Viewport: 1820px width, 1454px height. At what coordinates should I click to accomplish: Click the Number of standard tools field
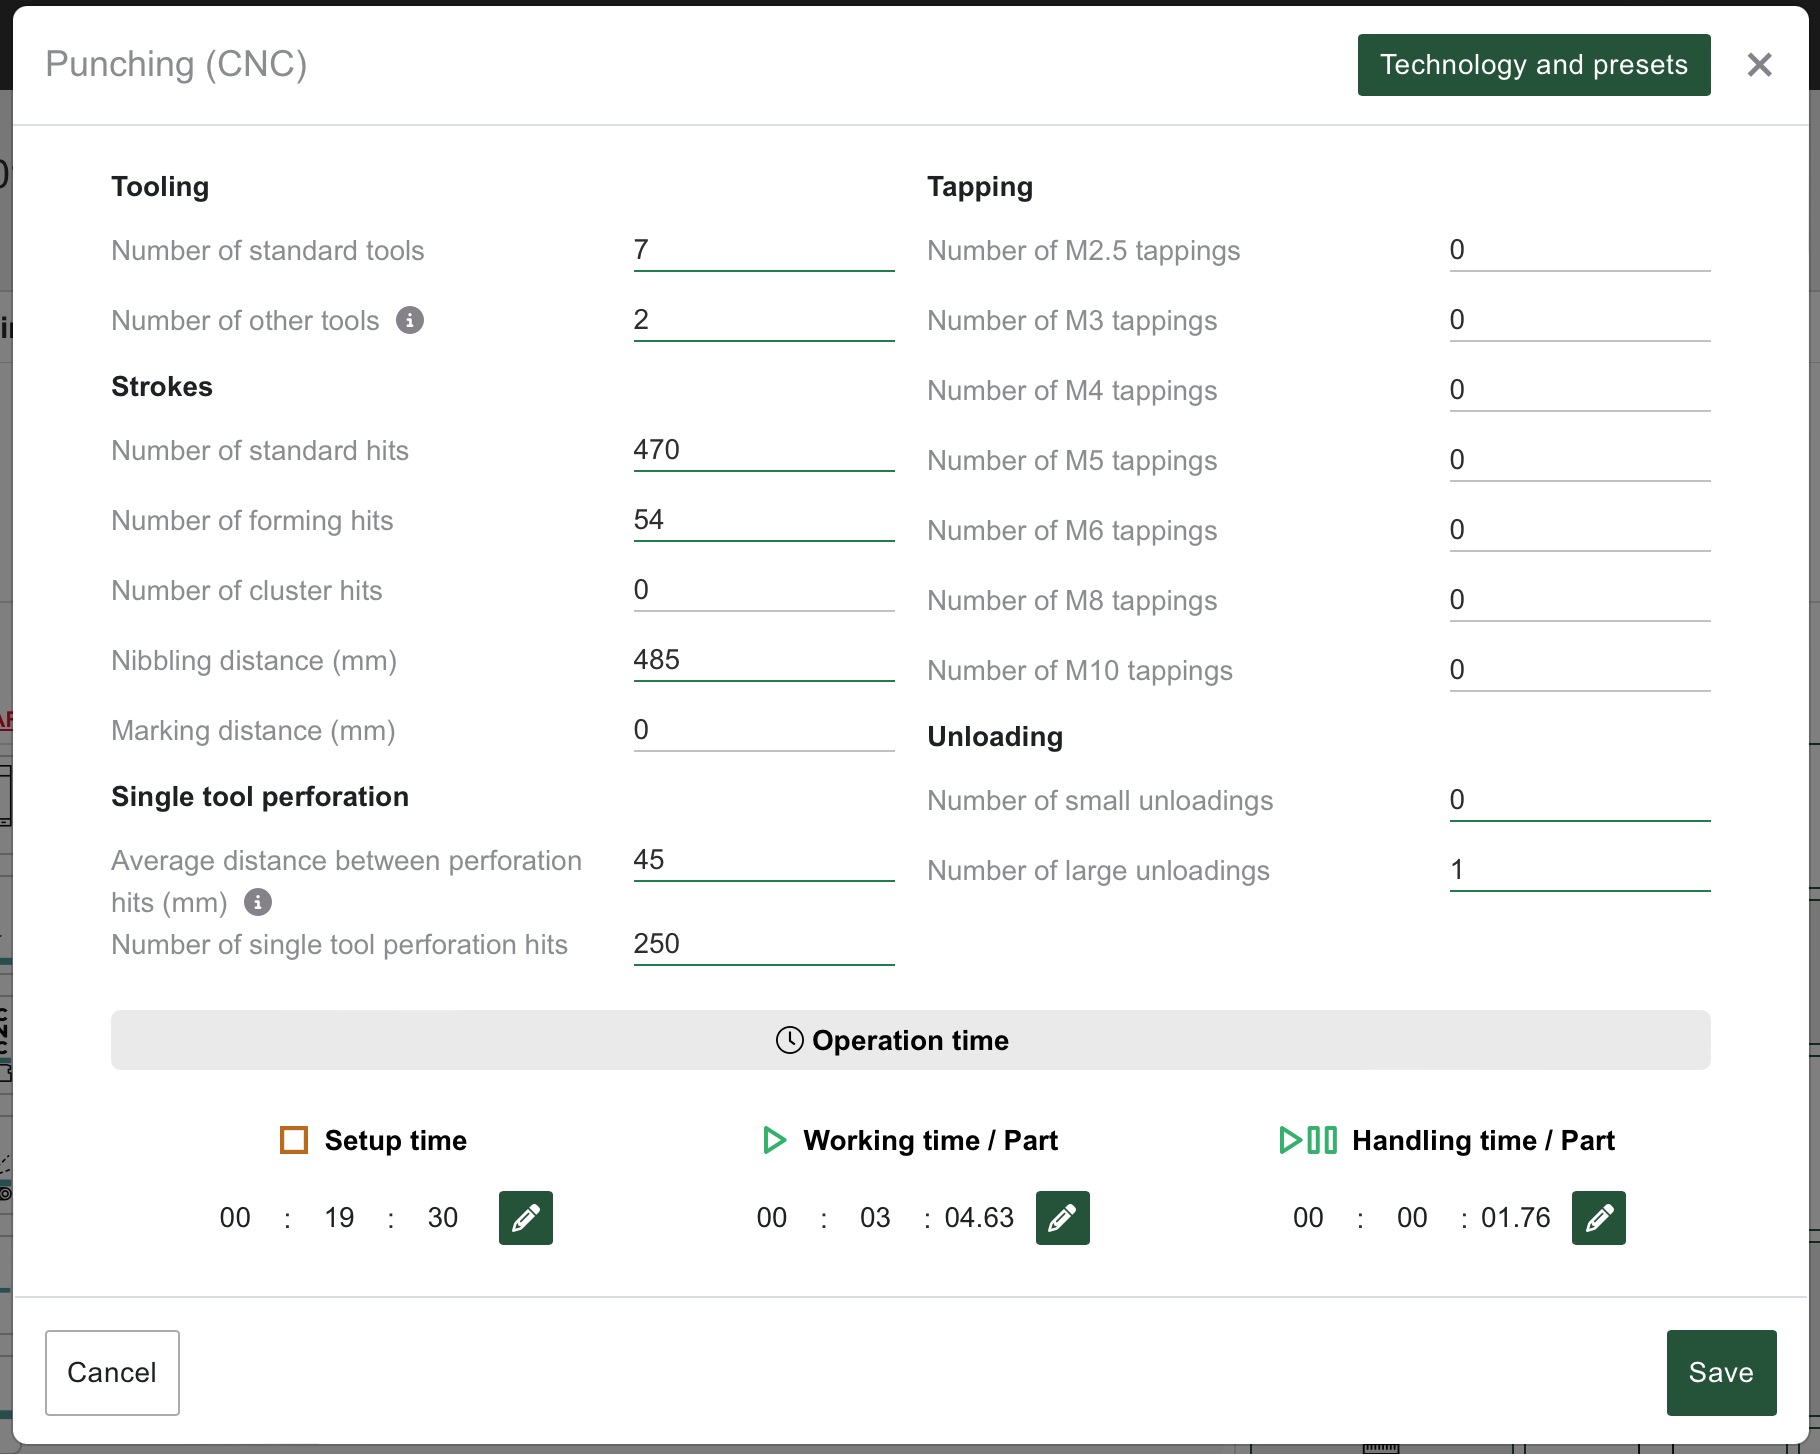click(763, 250)
